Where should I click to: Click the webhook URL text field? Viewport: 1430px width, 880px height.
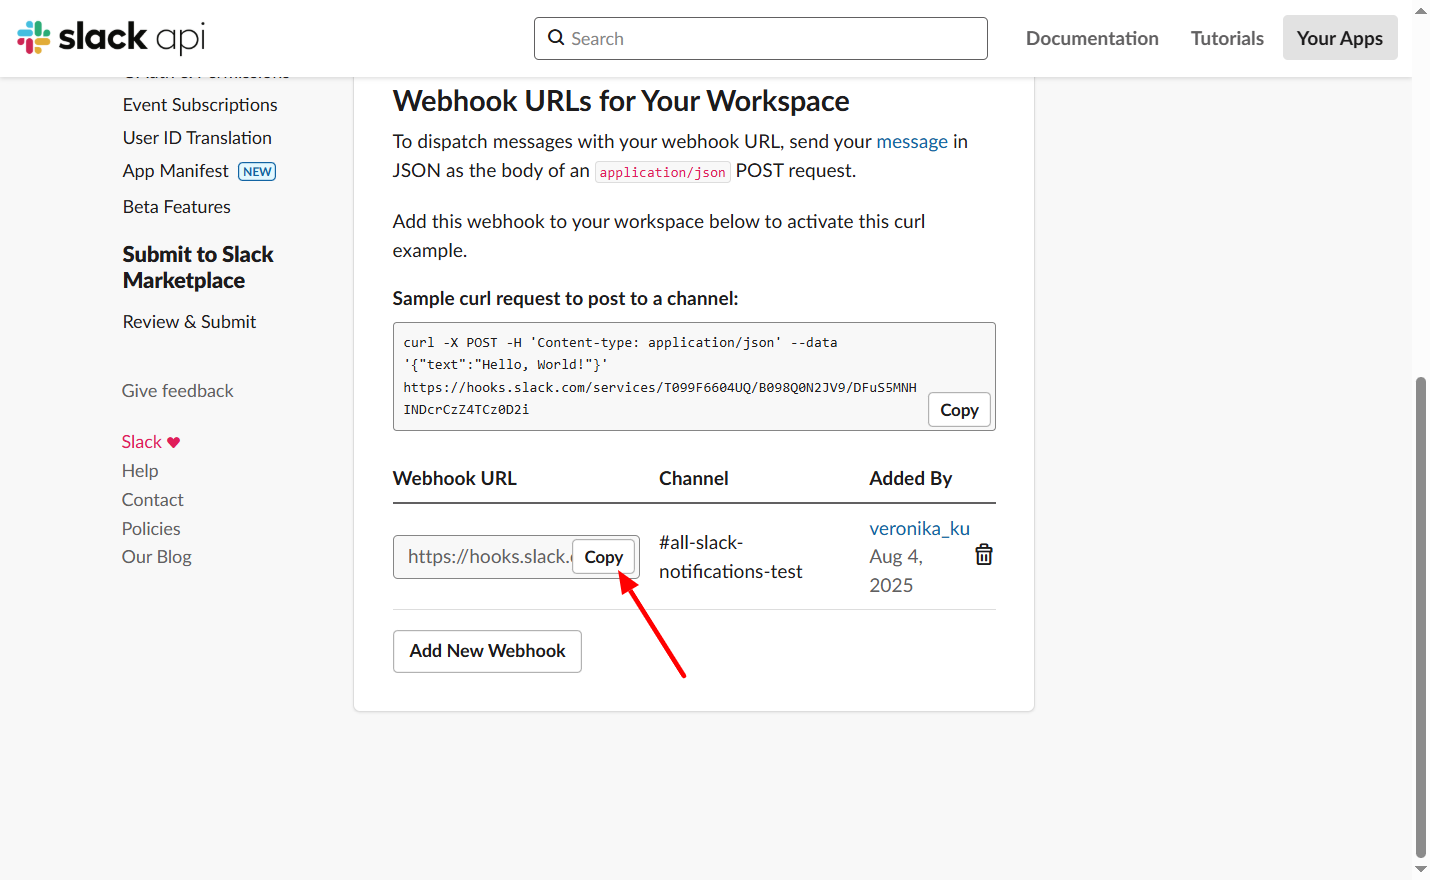[x=484, y=557]
